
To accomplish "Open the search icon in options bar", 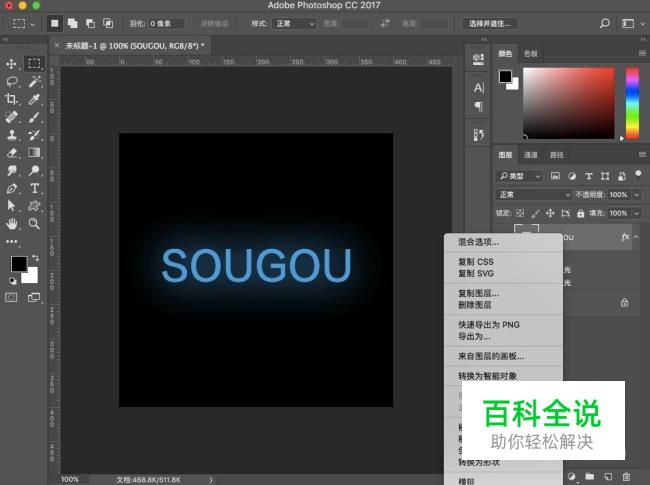I will tap(605, 23).
